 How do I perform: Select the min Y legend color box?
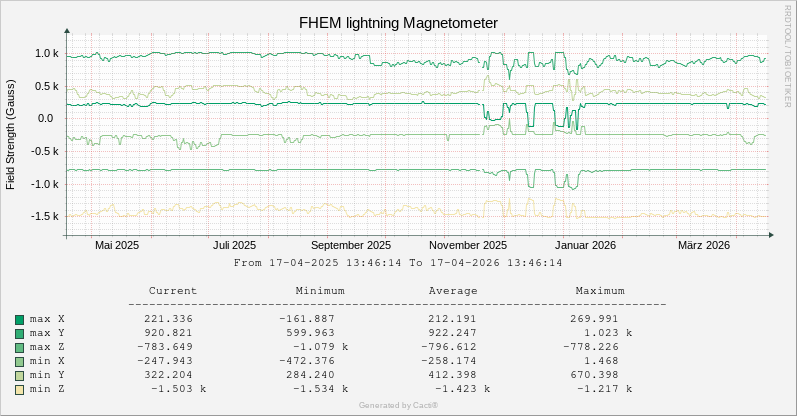19,375
